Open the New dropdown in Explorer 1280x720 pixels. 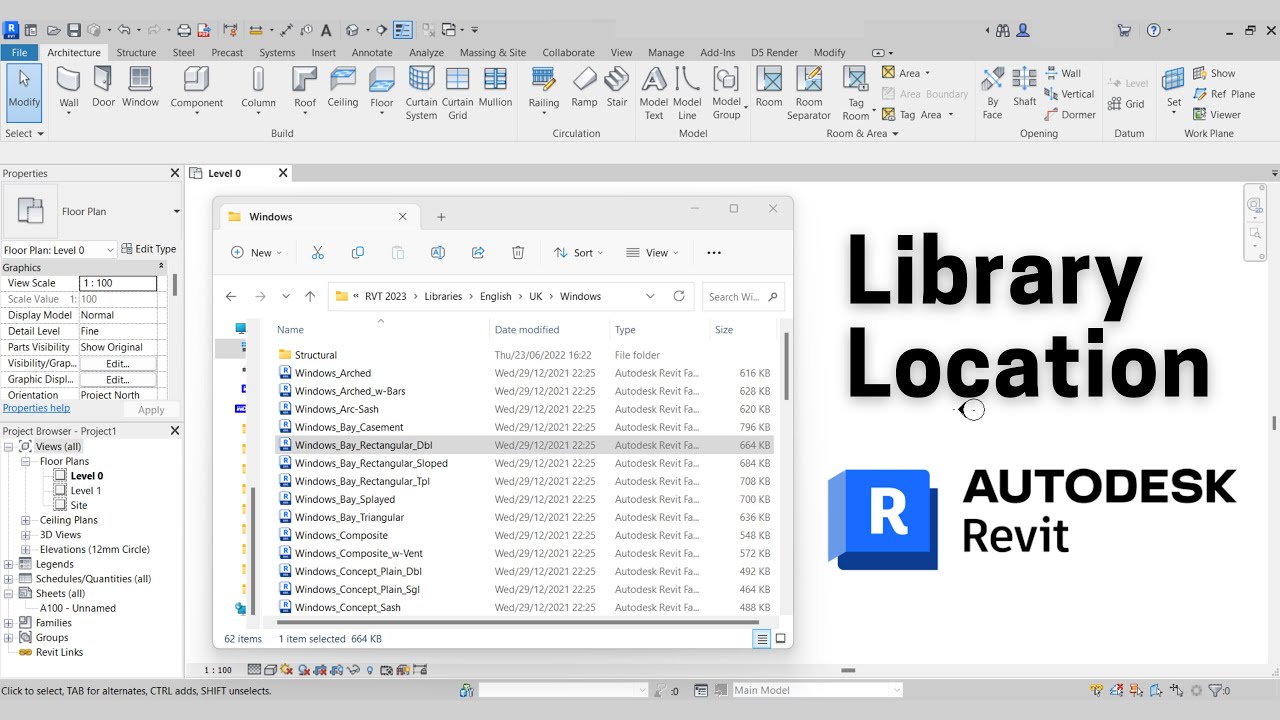coord(257,253)
